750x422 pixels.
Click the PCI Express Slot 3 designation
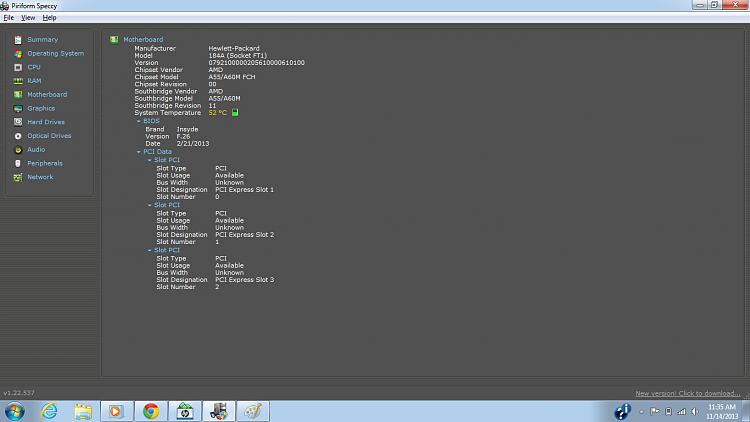244,280
